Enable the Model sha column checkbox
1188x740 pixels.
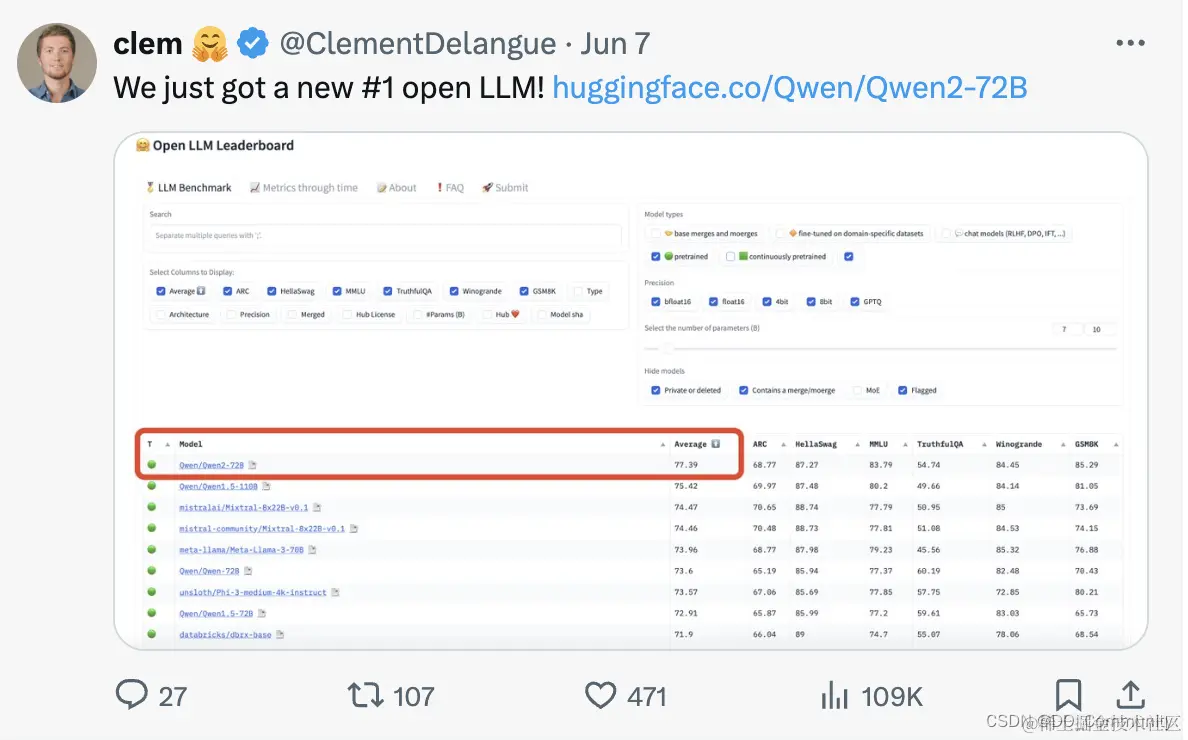coord(542,314)
